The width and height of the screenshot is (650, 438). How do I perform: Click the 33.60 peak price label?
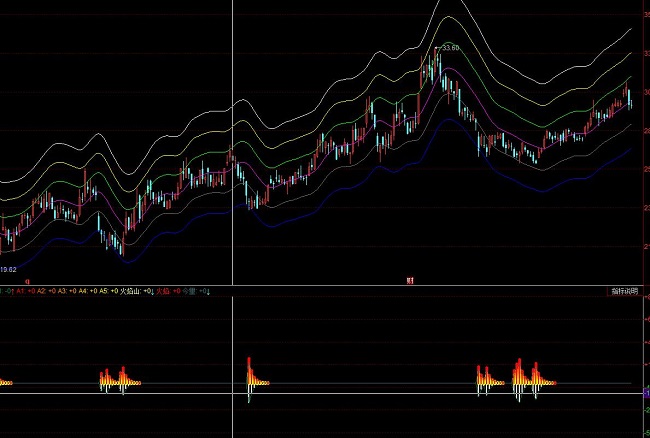click(x=450, y=47)
